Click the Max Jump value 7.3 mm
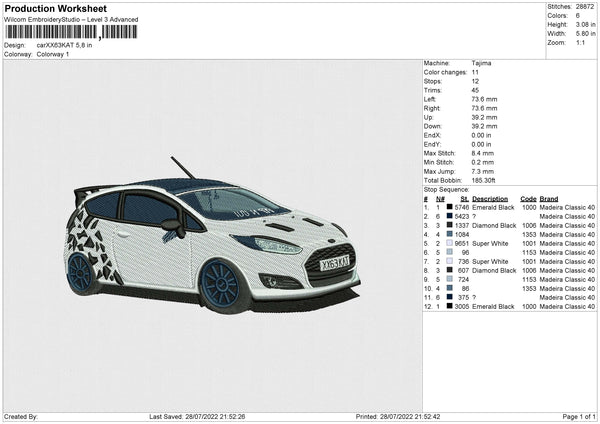The image size is (600, 424). pos(483,171)
